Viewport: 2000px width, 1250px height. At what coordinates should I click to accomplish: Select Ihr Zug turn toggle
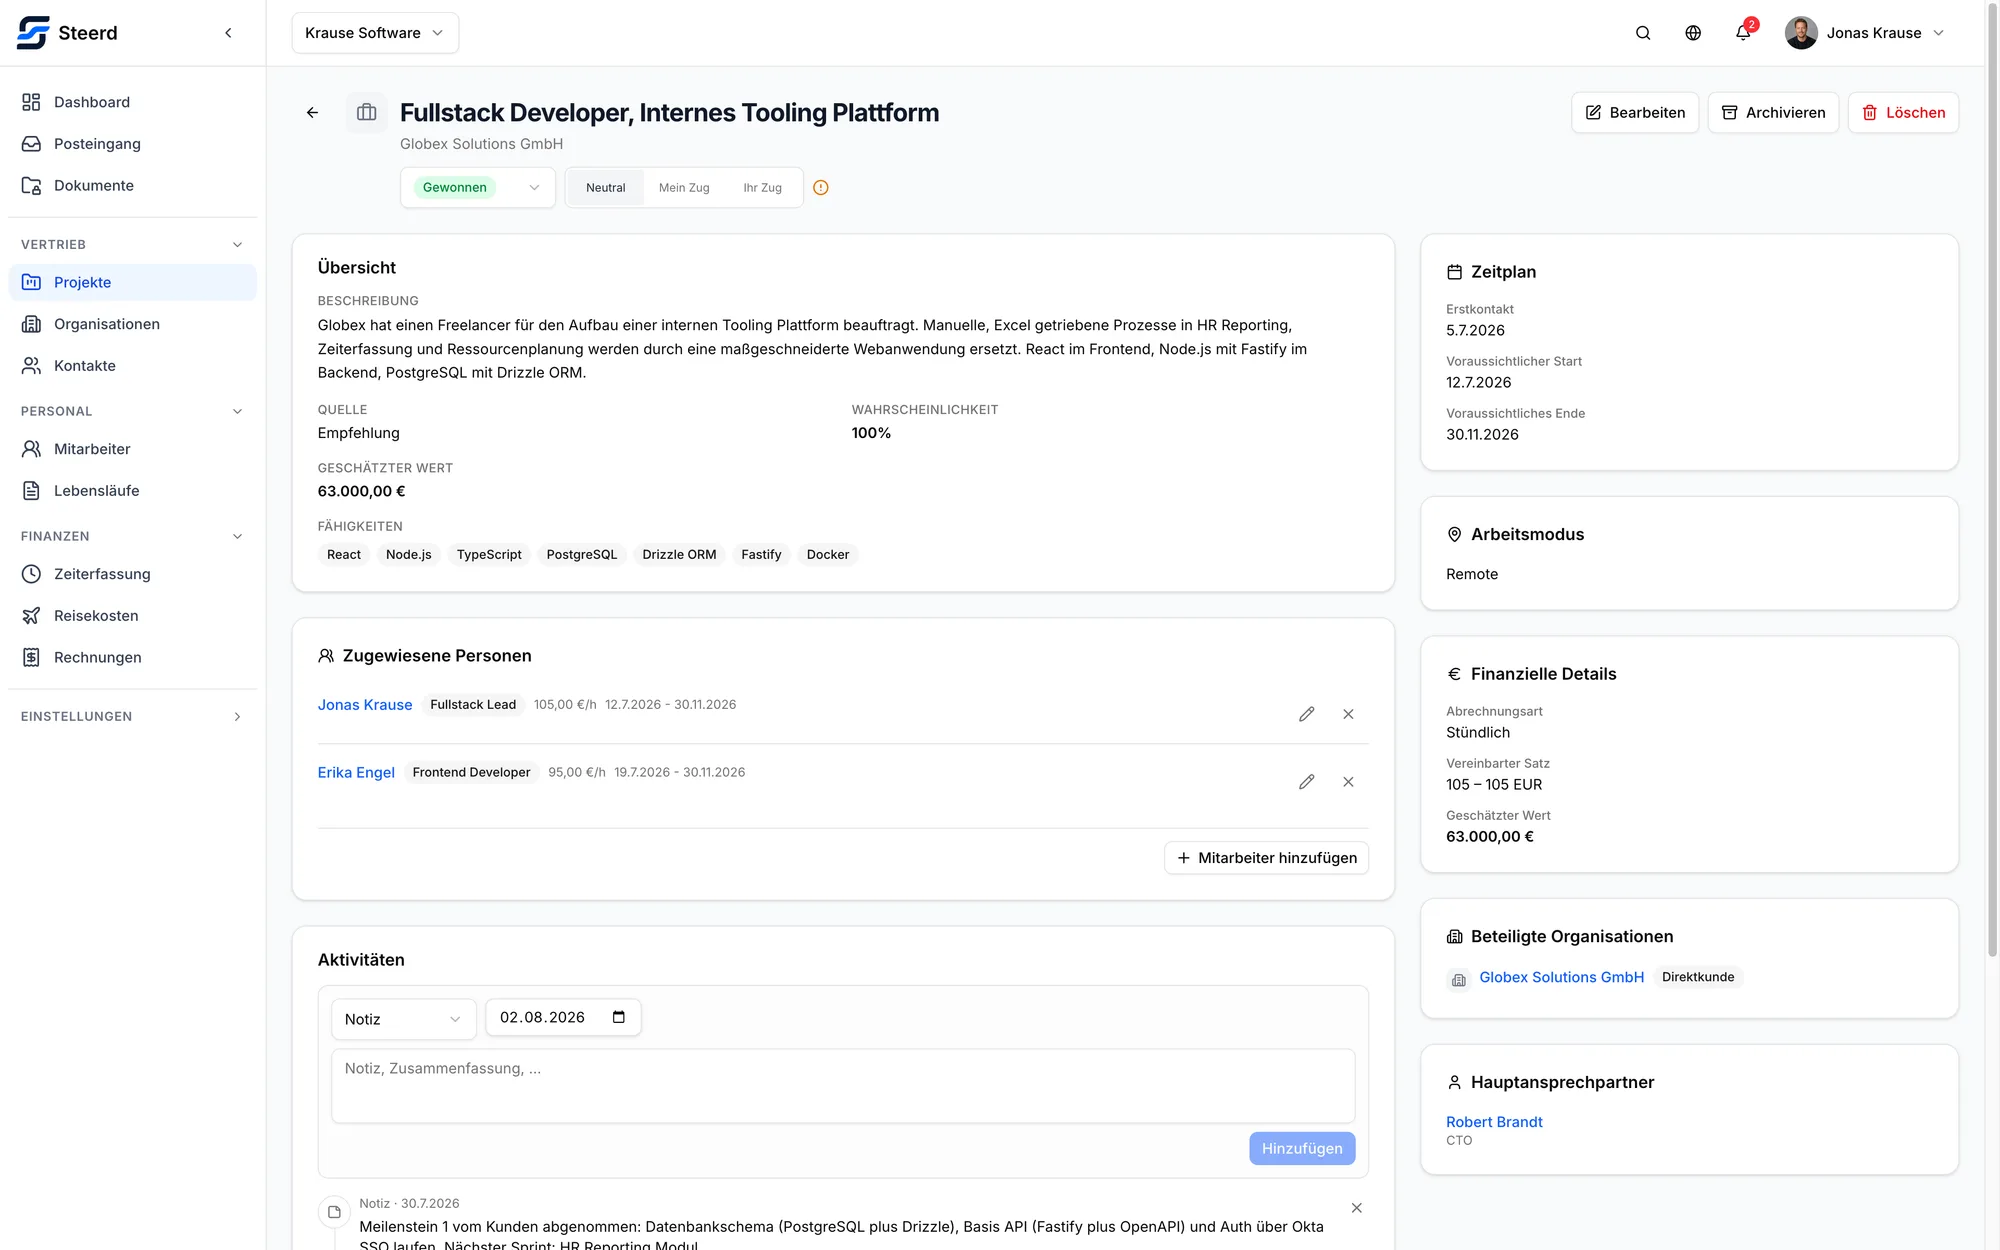(x=763, y=188)
